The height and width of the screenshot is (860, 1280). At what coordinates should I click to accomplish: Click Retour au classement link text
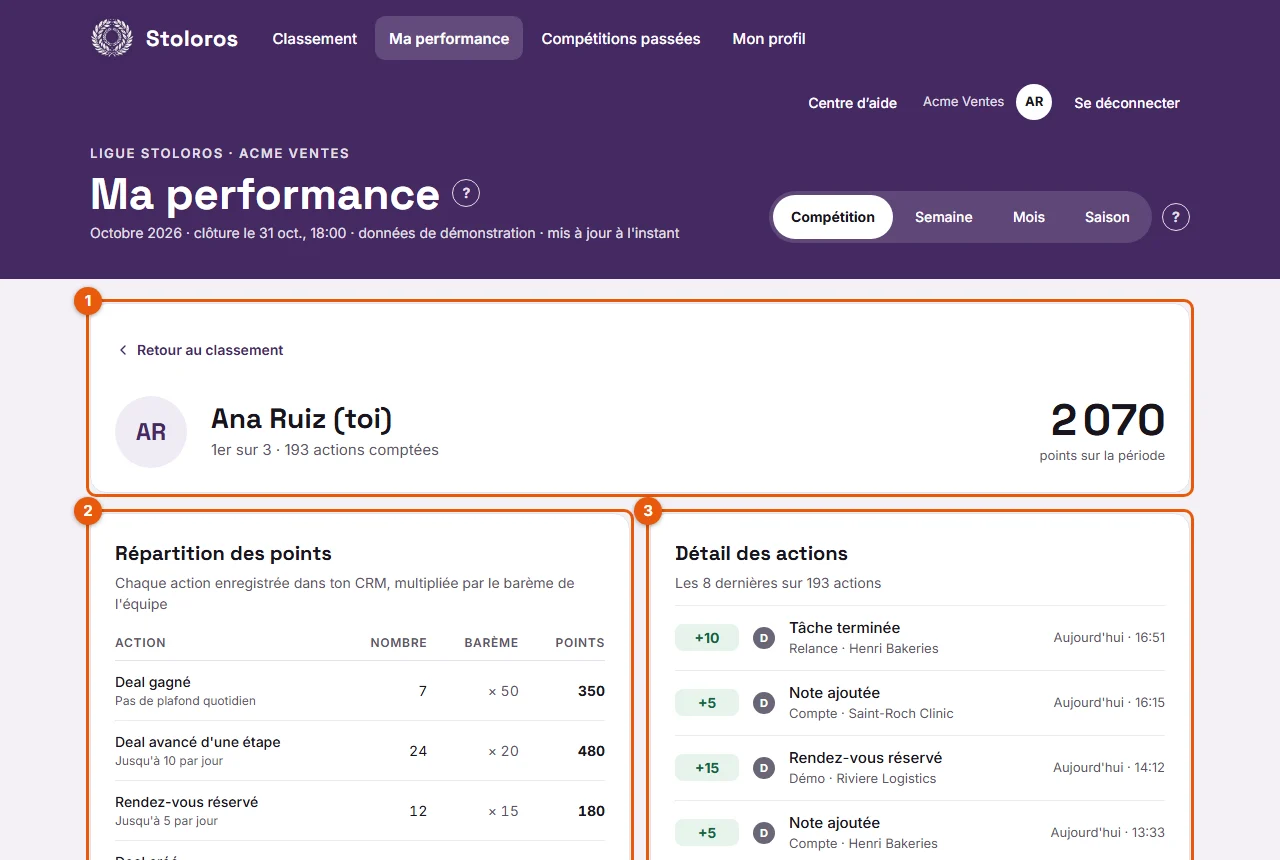pos(210,350)
